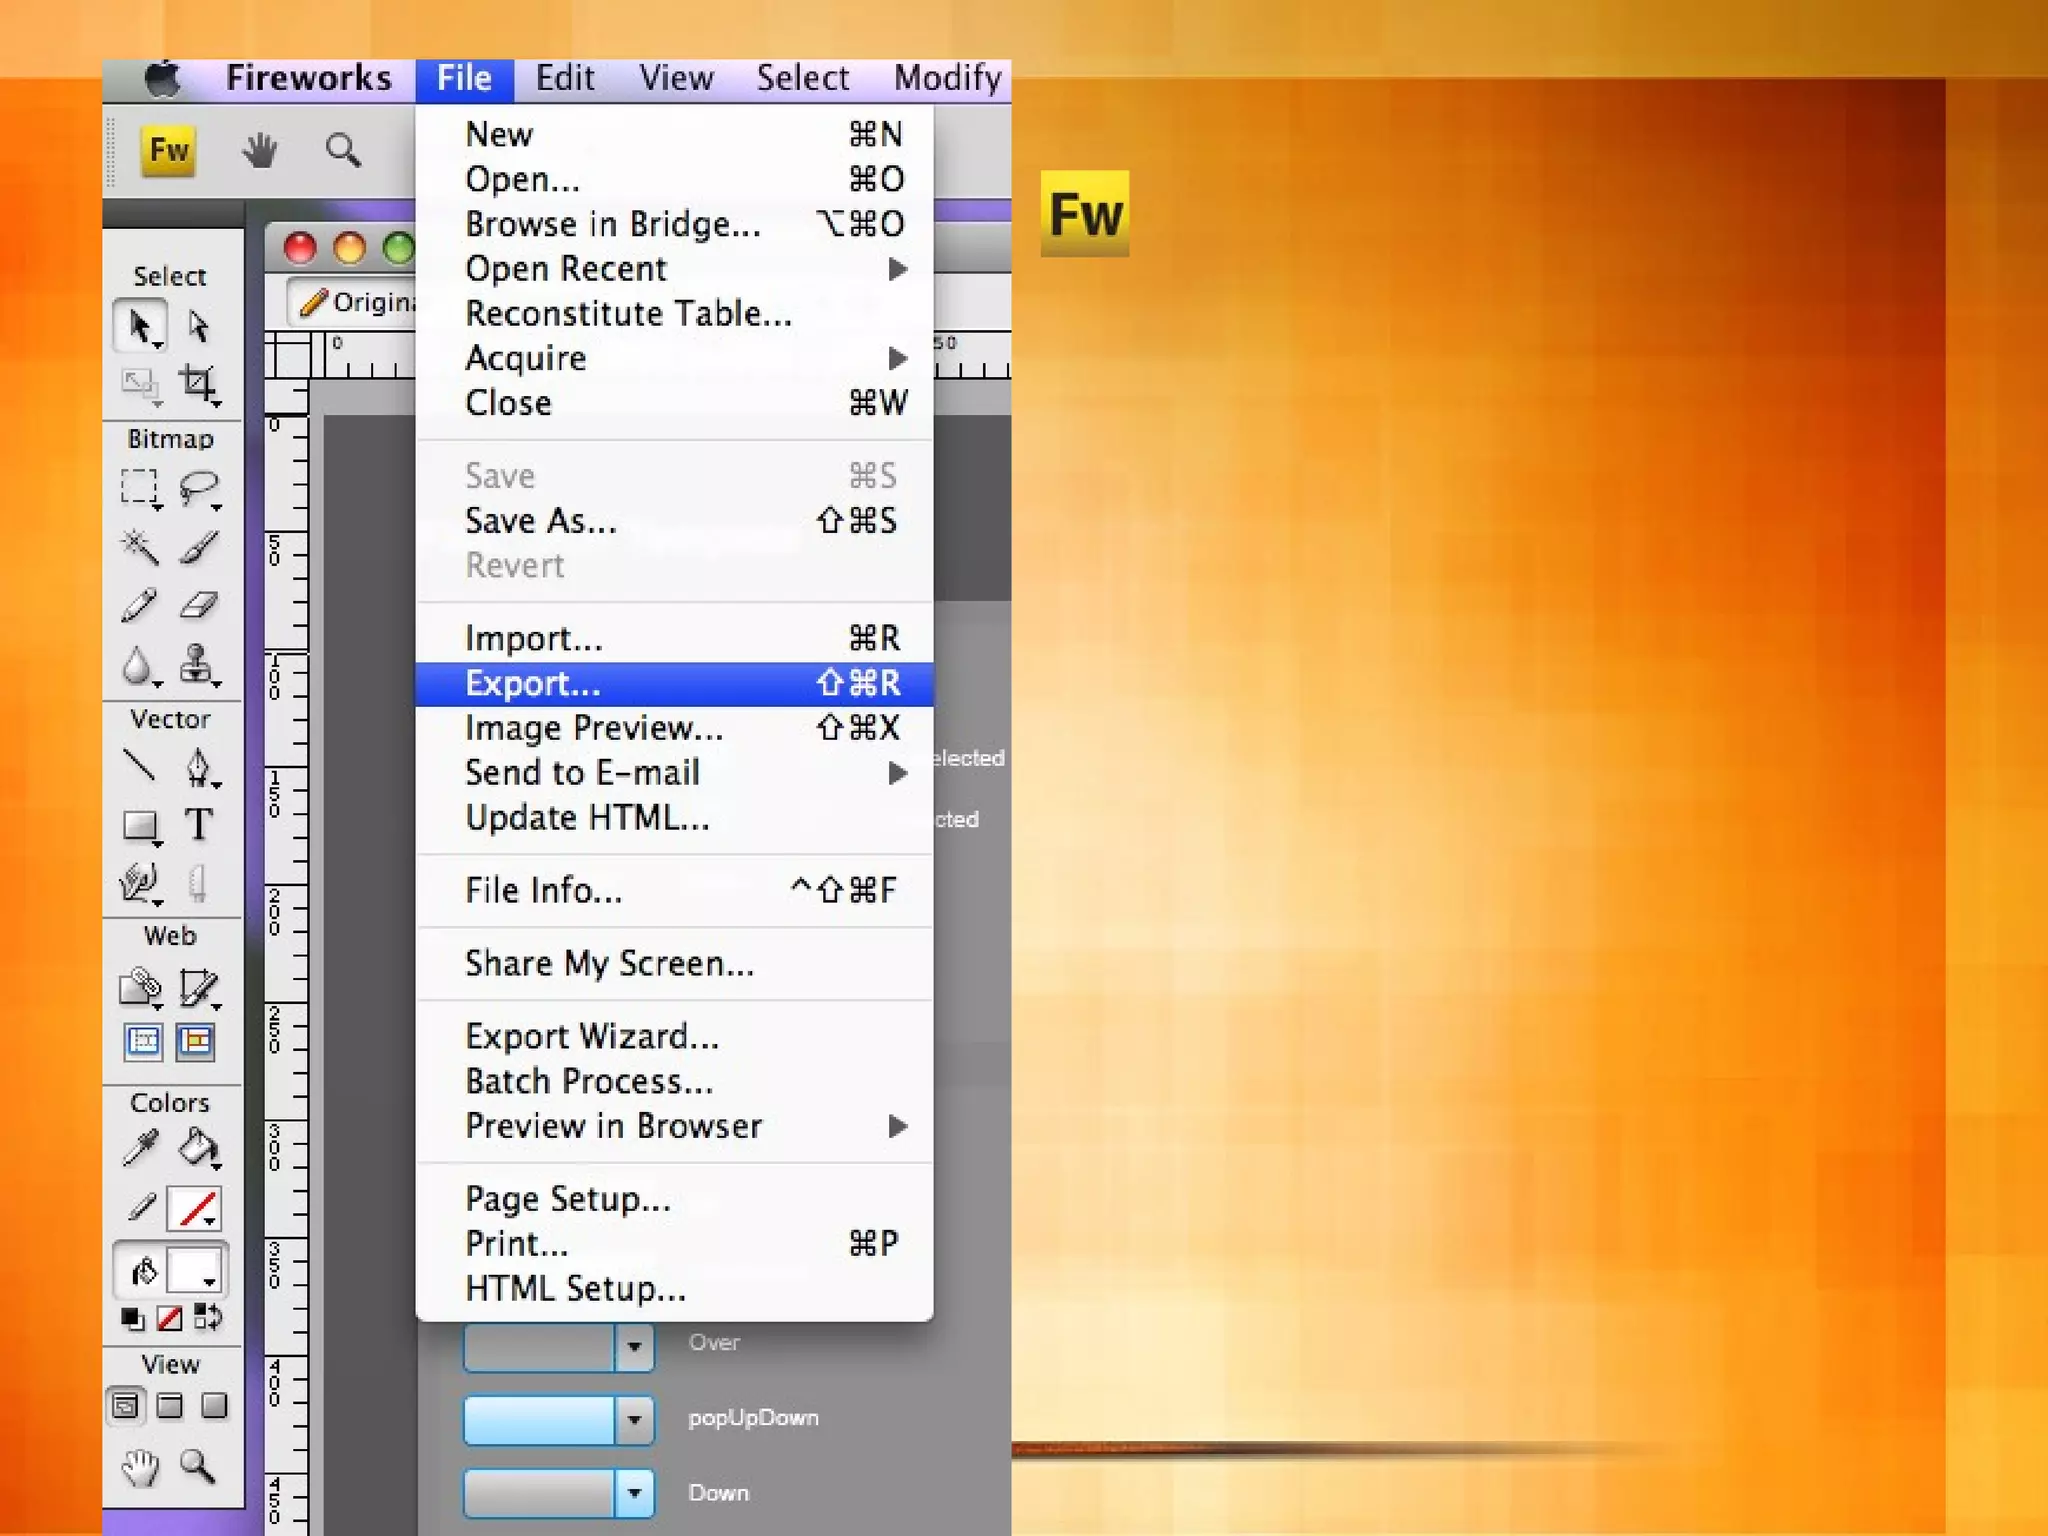Click the Original view button
Image resolution: width=2048 pixels, height=1536 pixels.
[355, 302]
